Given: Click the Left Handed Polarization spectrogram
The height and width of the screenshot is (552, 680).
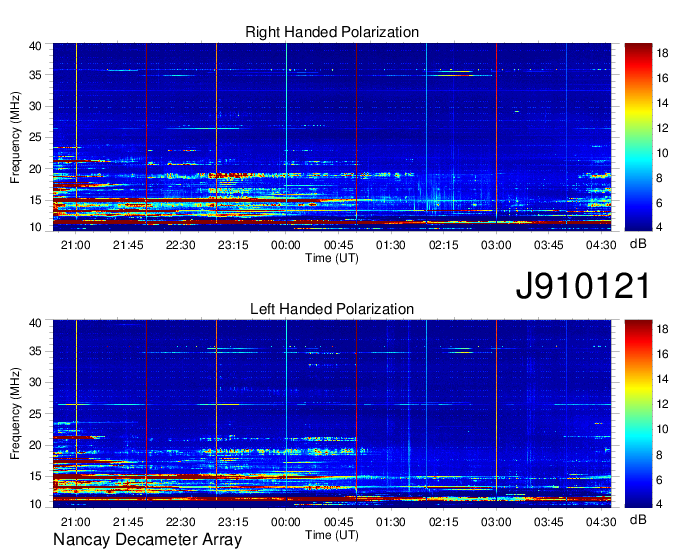Looking at the screenshot, I should (332, 414).
